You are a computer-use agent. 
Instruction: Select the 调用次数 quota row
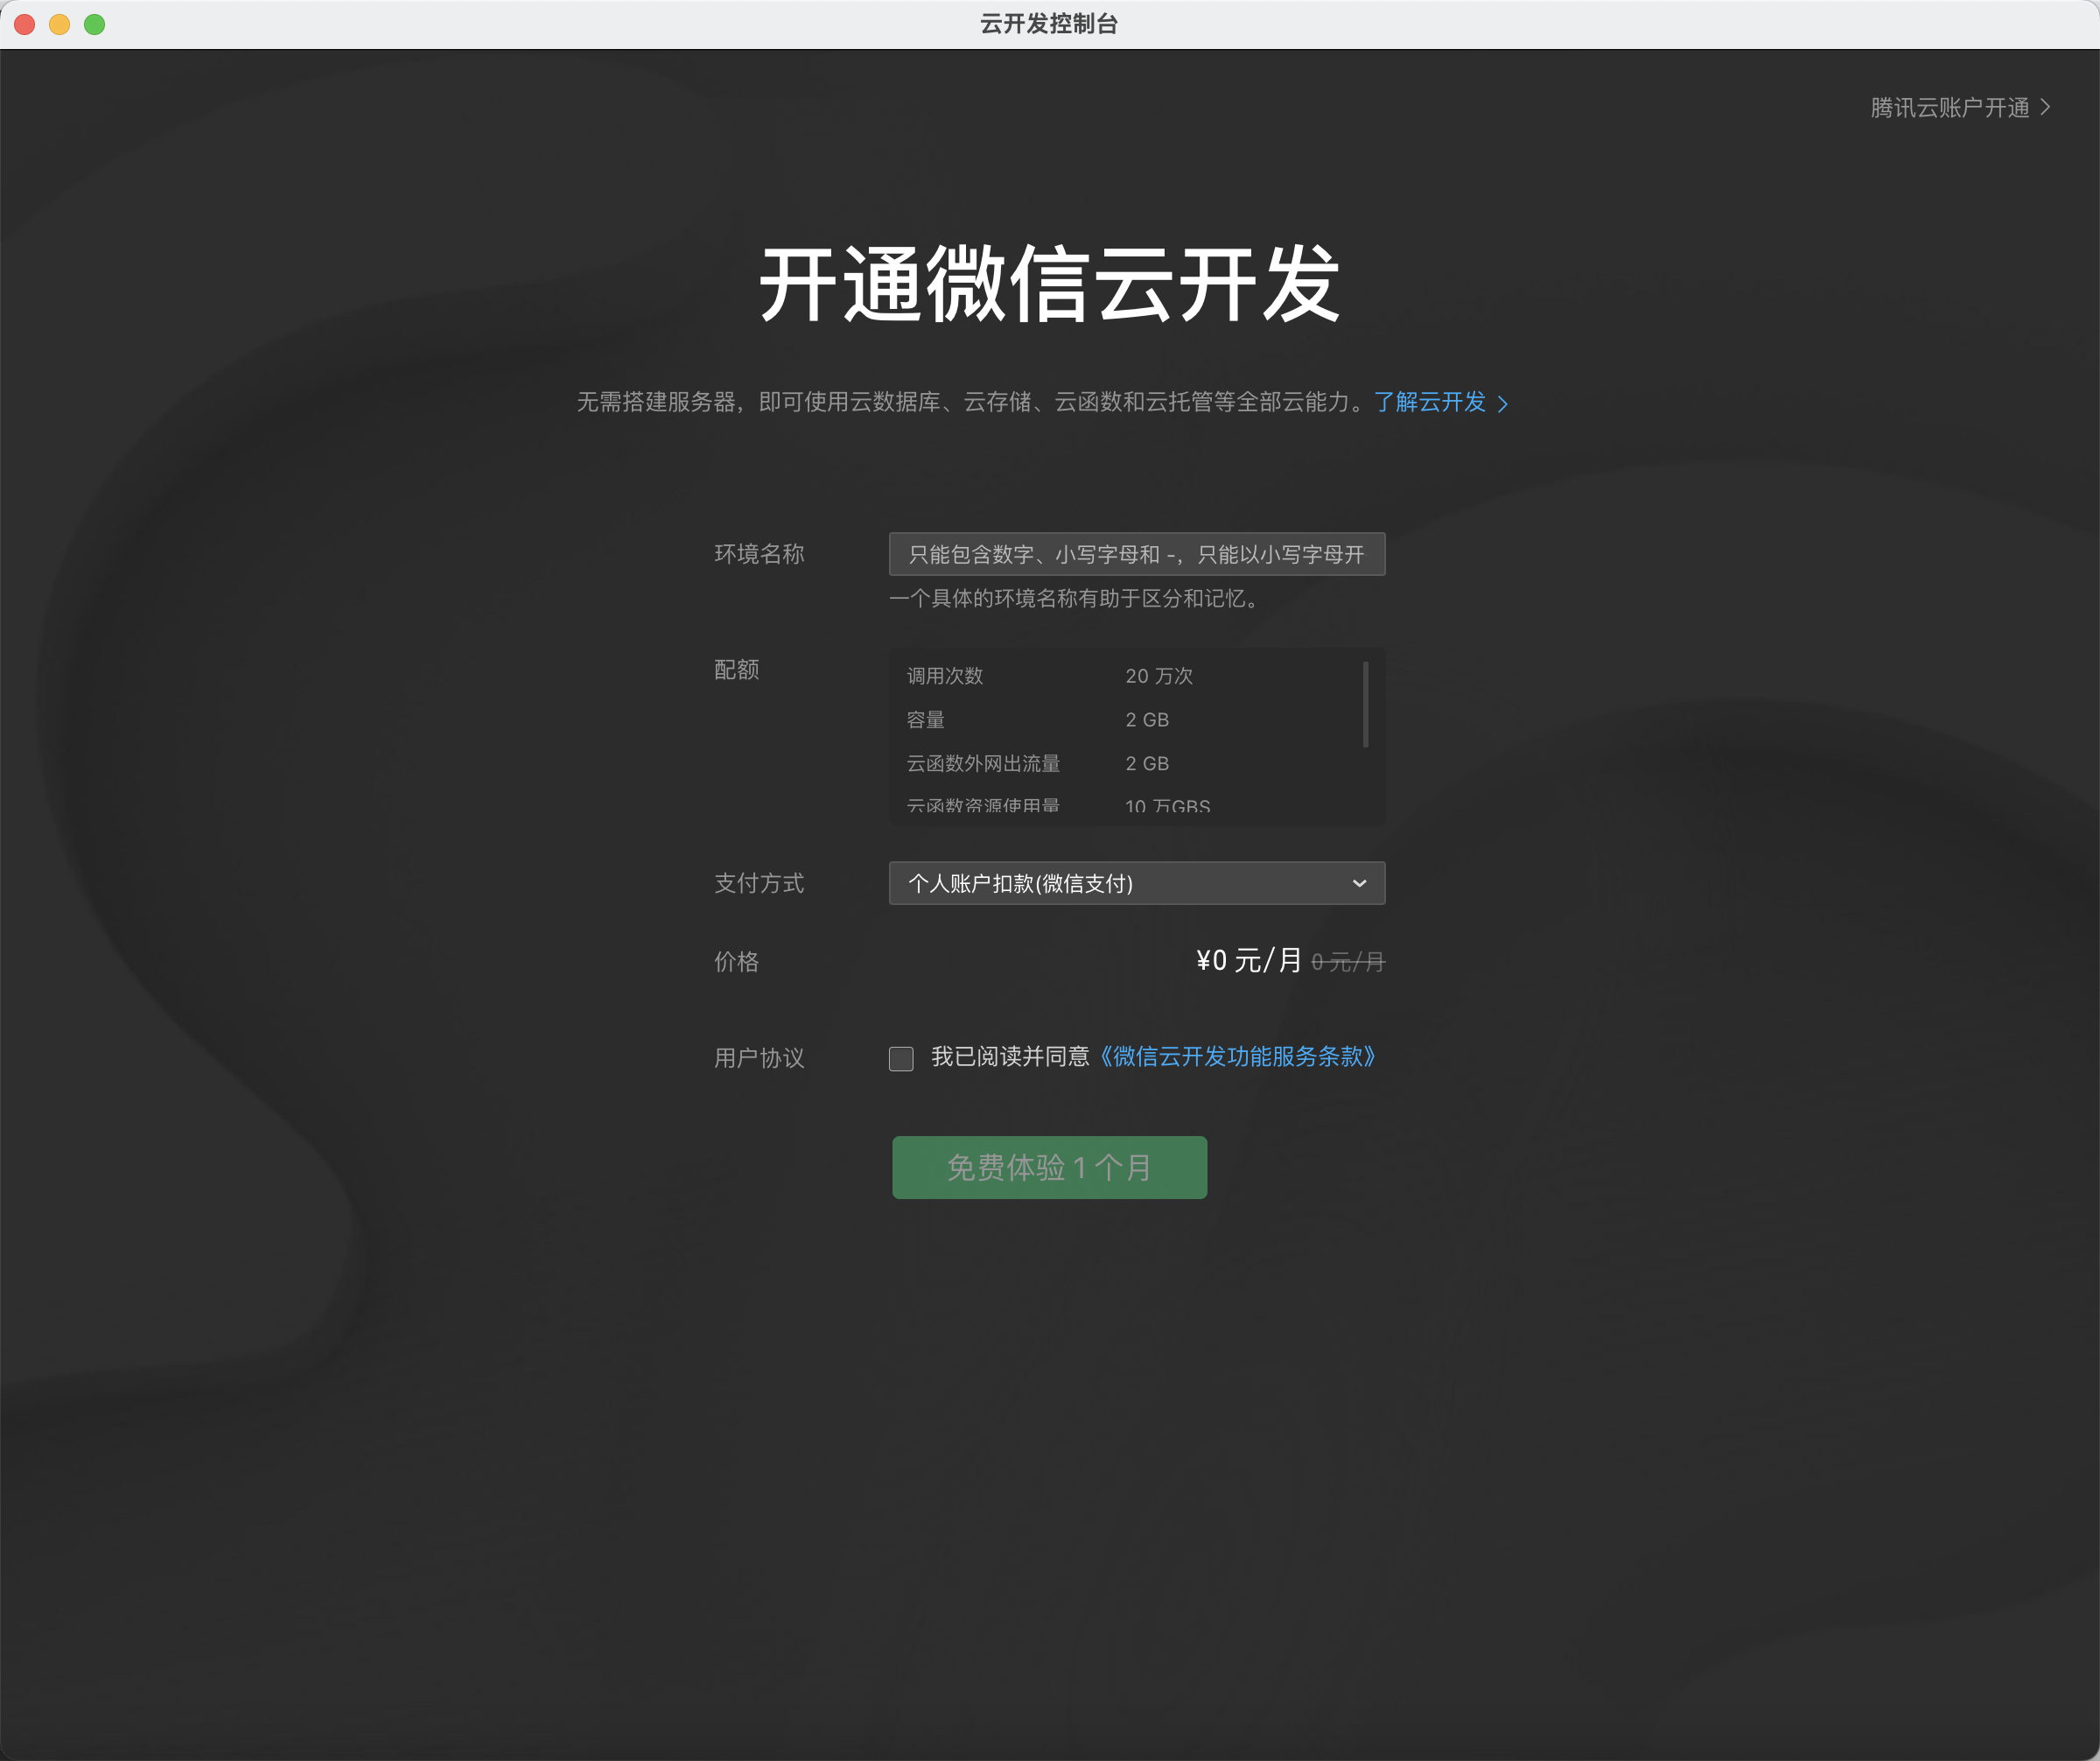tap(1050, 676)
